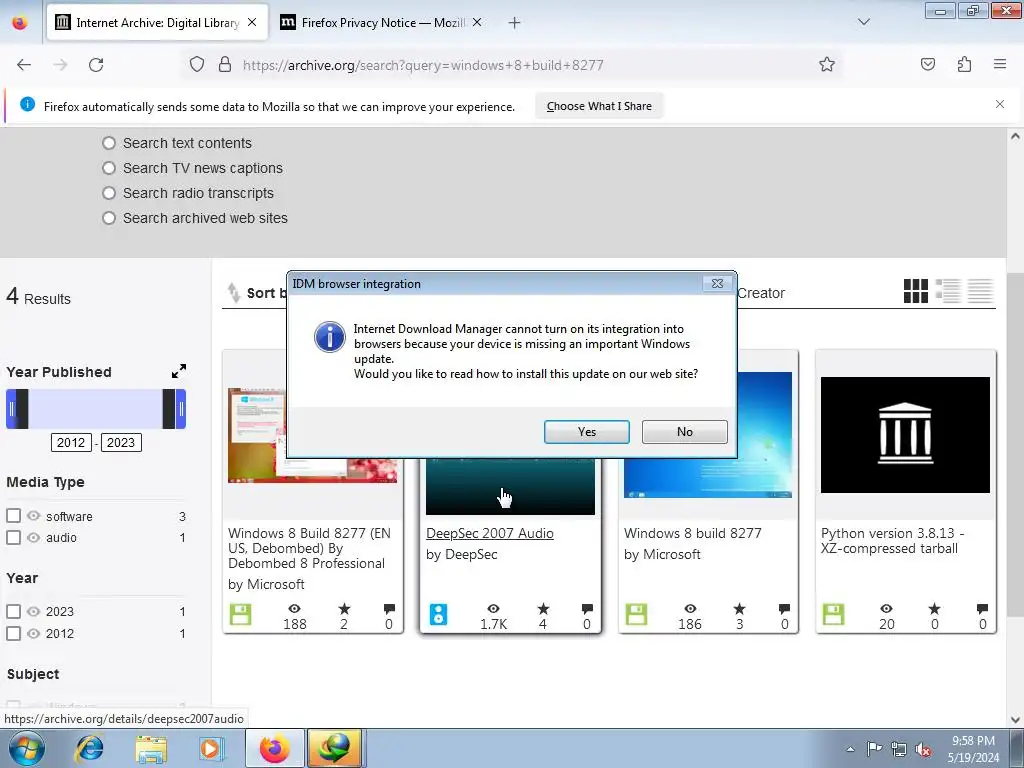Toggle the eye icon next to audio
1024x768 pixels.
pyautogui.click(x=33, y=537)
